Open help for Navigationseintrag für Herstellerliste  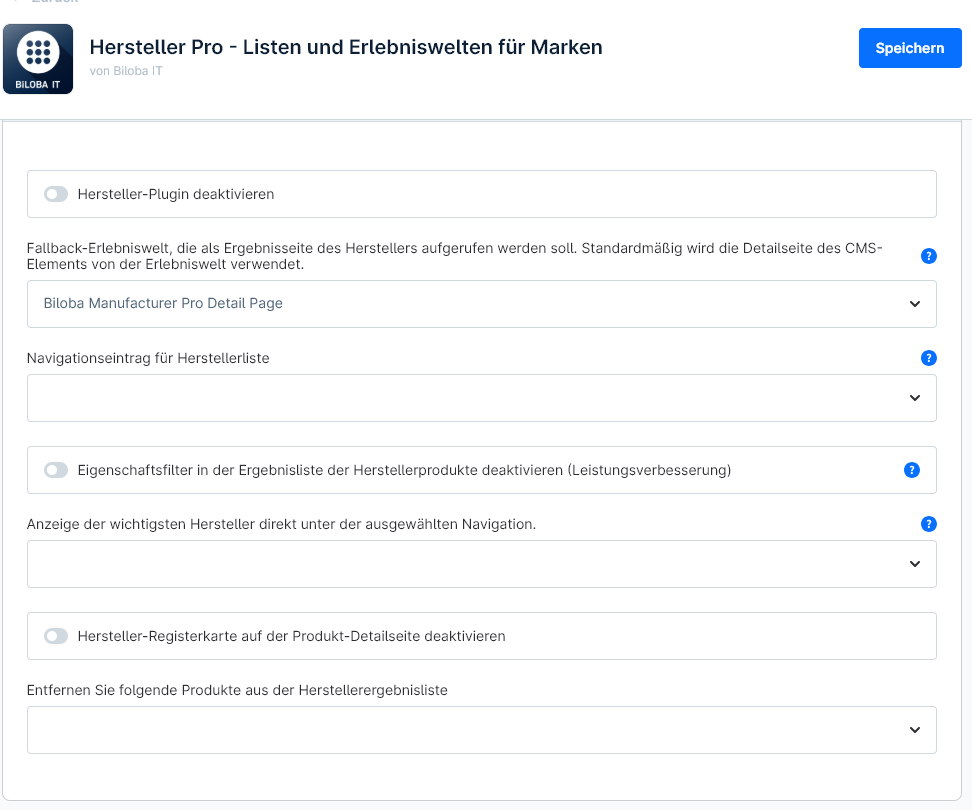928,358
